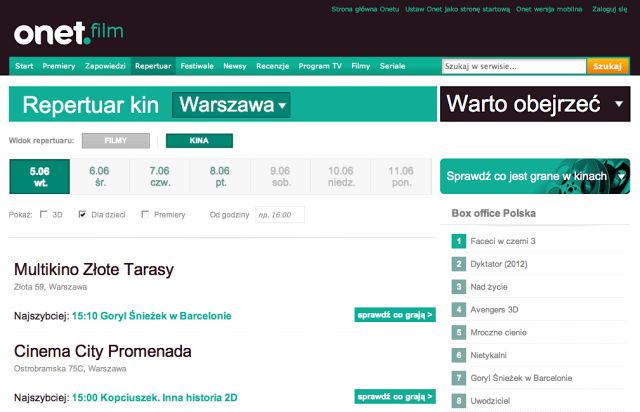Open Nietykalni box office entry
Screen dimensions: 640x412
489,355
